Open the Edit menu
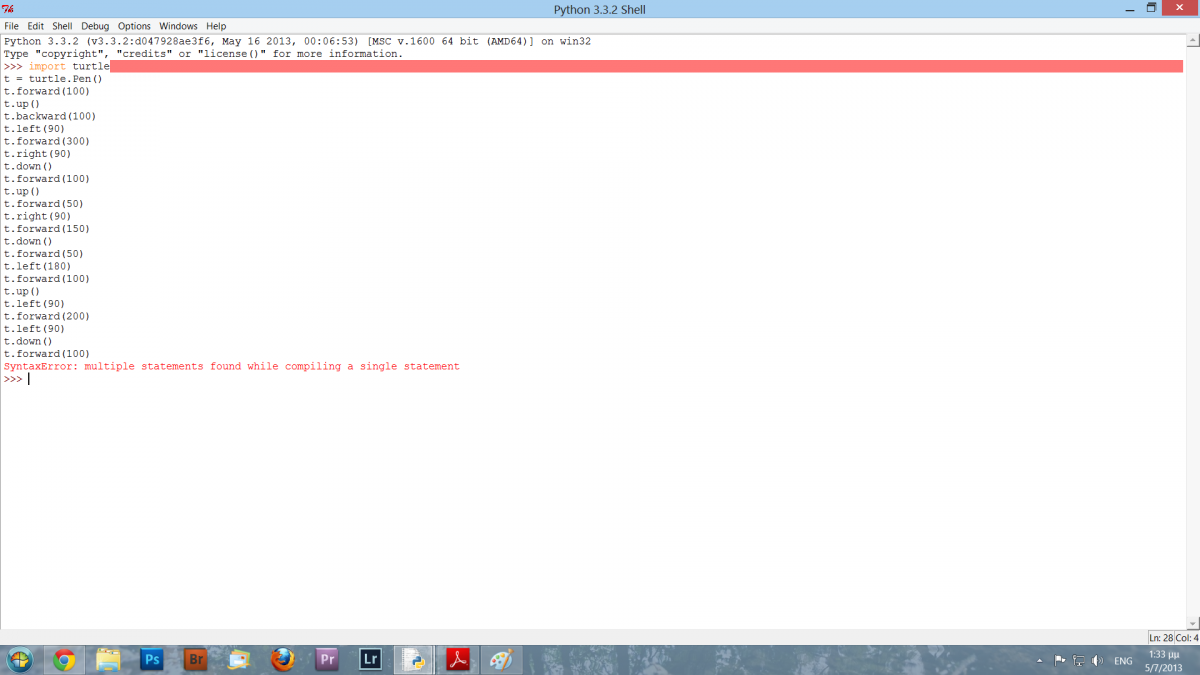The width and height of the screenshot is (1200, 675). click(36, 26)
